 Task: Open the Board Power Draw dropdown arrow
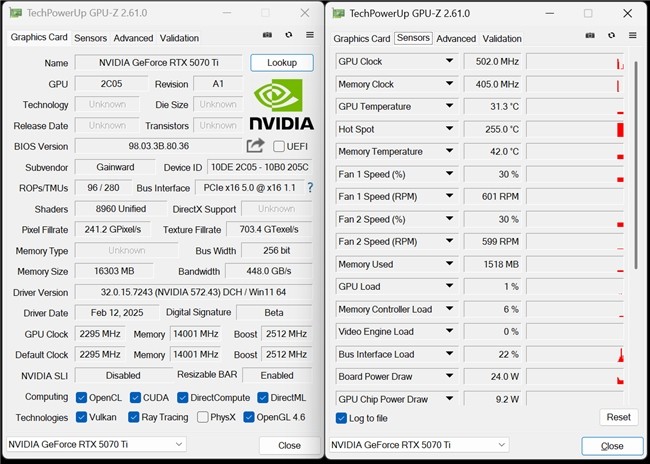(449, 376)
